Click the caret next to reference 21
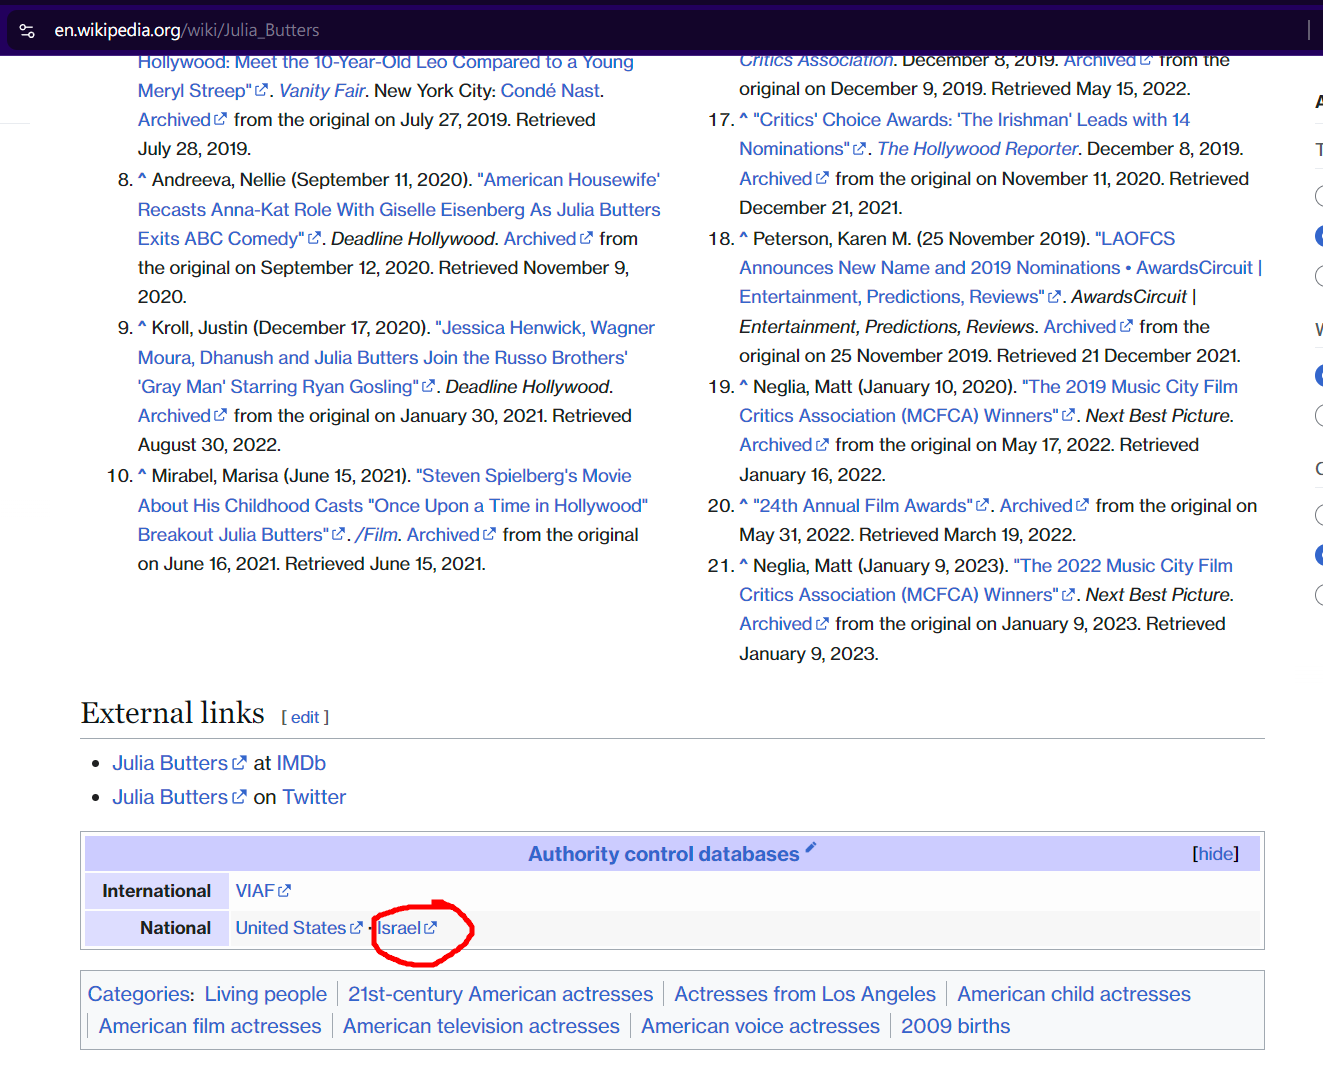This screenshot has height=1085, width=1323. [743, 566]
